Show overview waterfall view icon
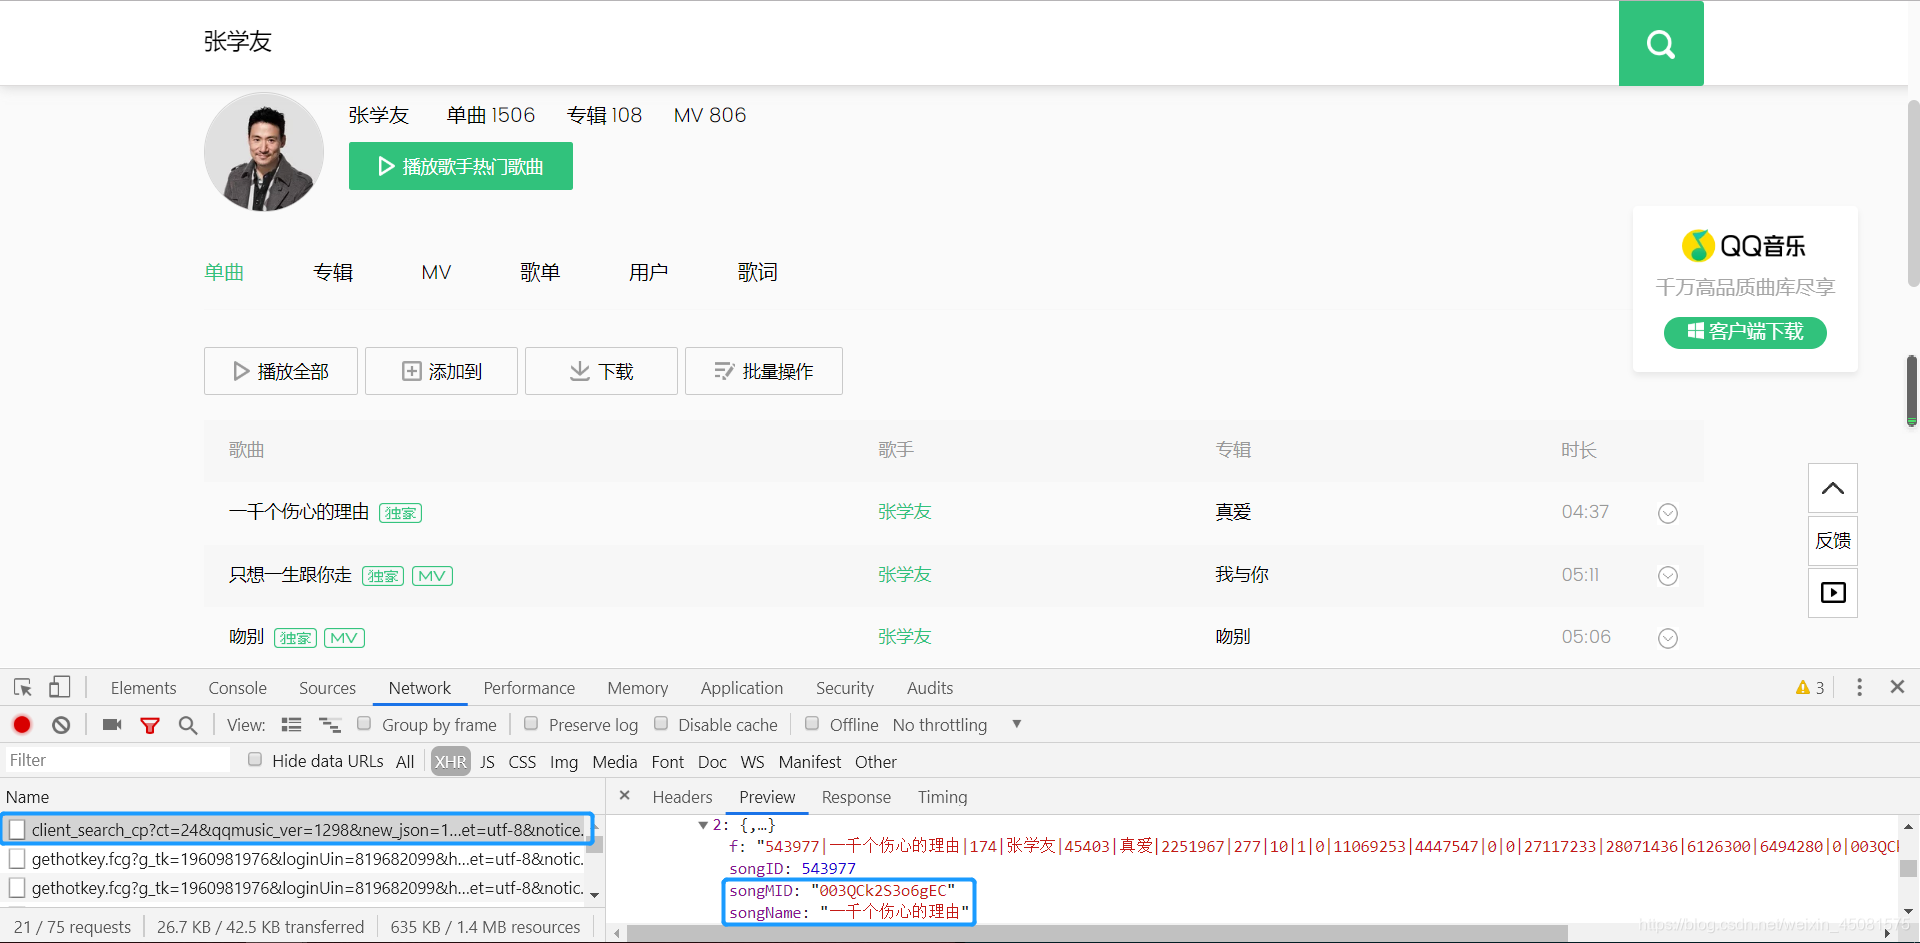Image resolution: width=1920 pixels, height=943 pixels. pyautogui.click(x=330, y=725)
